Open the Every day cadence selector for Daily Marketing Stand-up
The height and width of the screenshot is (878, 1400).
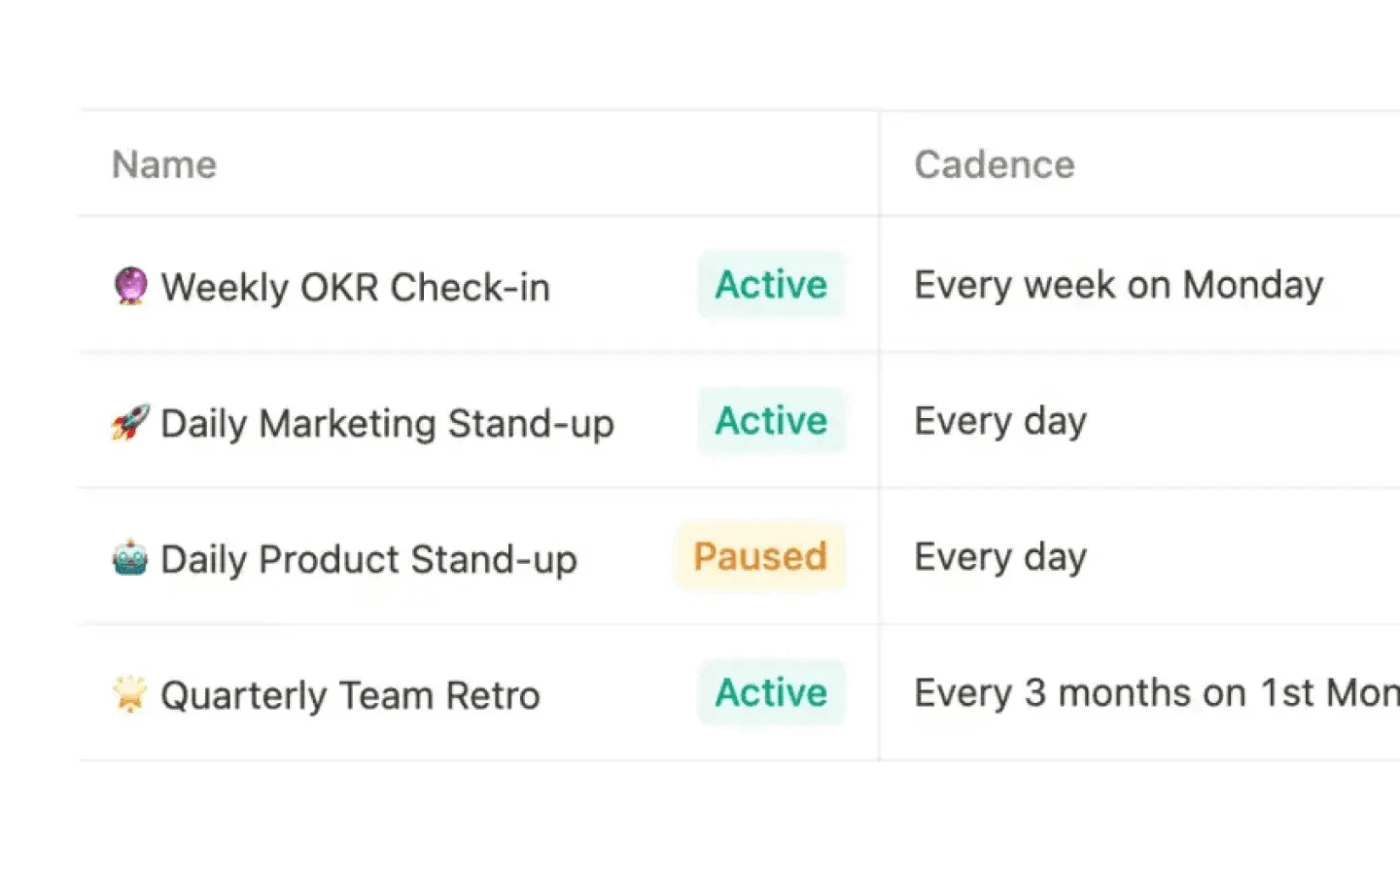pos(999,421)
